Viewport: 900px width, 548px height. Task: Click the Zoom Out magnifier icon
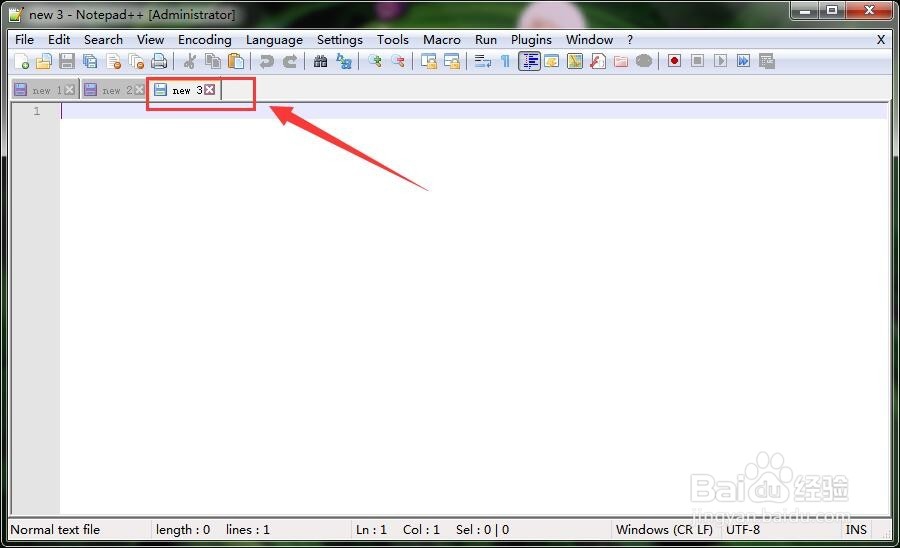398,61
